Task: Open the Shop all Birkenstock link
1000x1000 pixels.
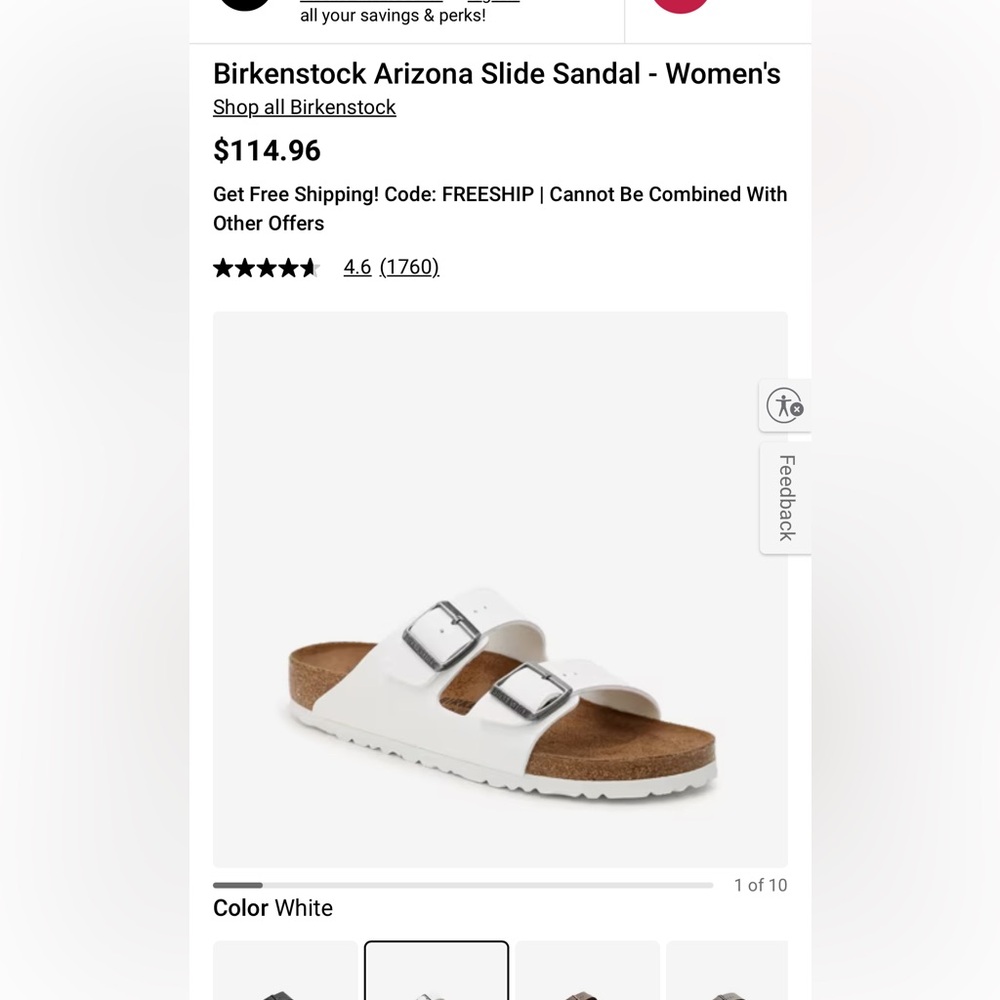Action: coord(304,107)
